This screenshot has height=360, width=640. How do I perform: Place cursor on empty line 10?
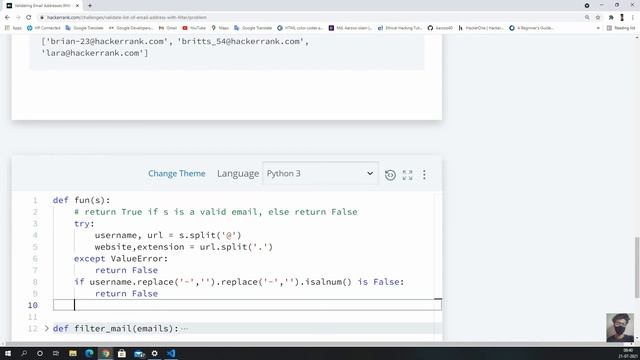click(247, 305)
